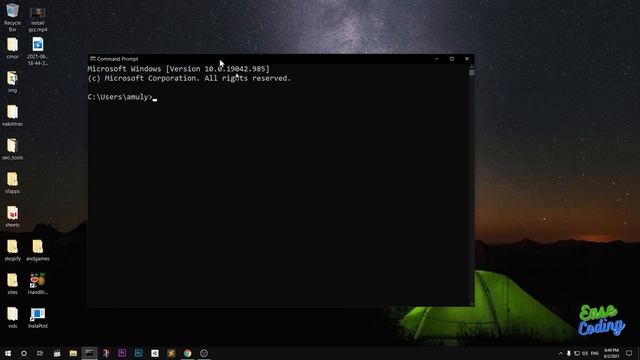Viewport: 640px width, 360px height.
Task: Open the nakshtras folder on desktop
Action: coord(12,115)
